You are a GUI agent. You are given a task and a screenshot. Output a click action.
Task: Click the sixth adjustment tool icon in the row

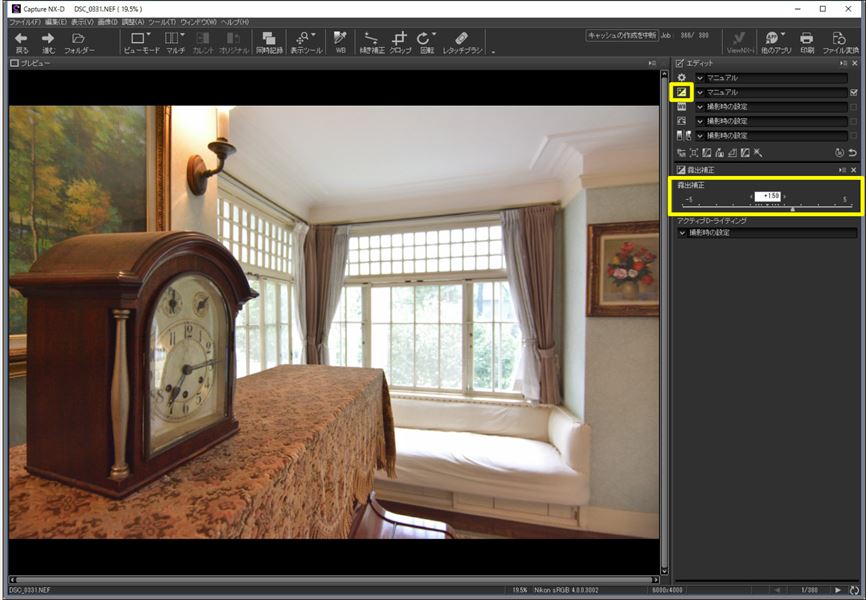pyautogui.click(x=745, y=153)
